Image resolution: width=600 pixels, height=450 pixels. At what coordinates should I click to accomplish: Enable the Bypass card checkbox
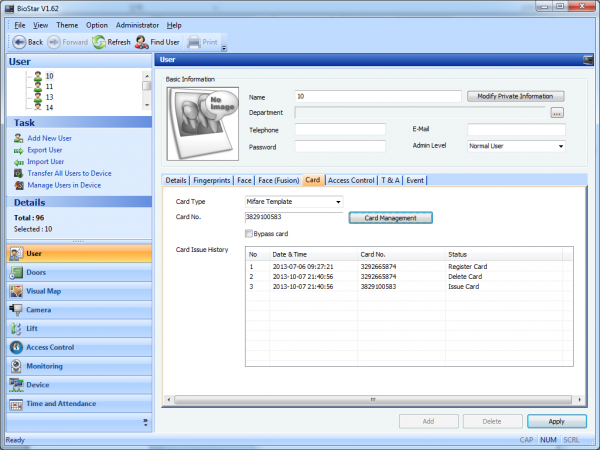(250, 233)
